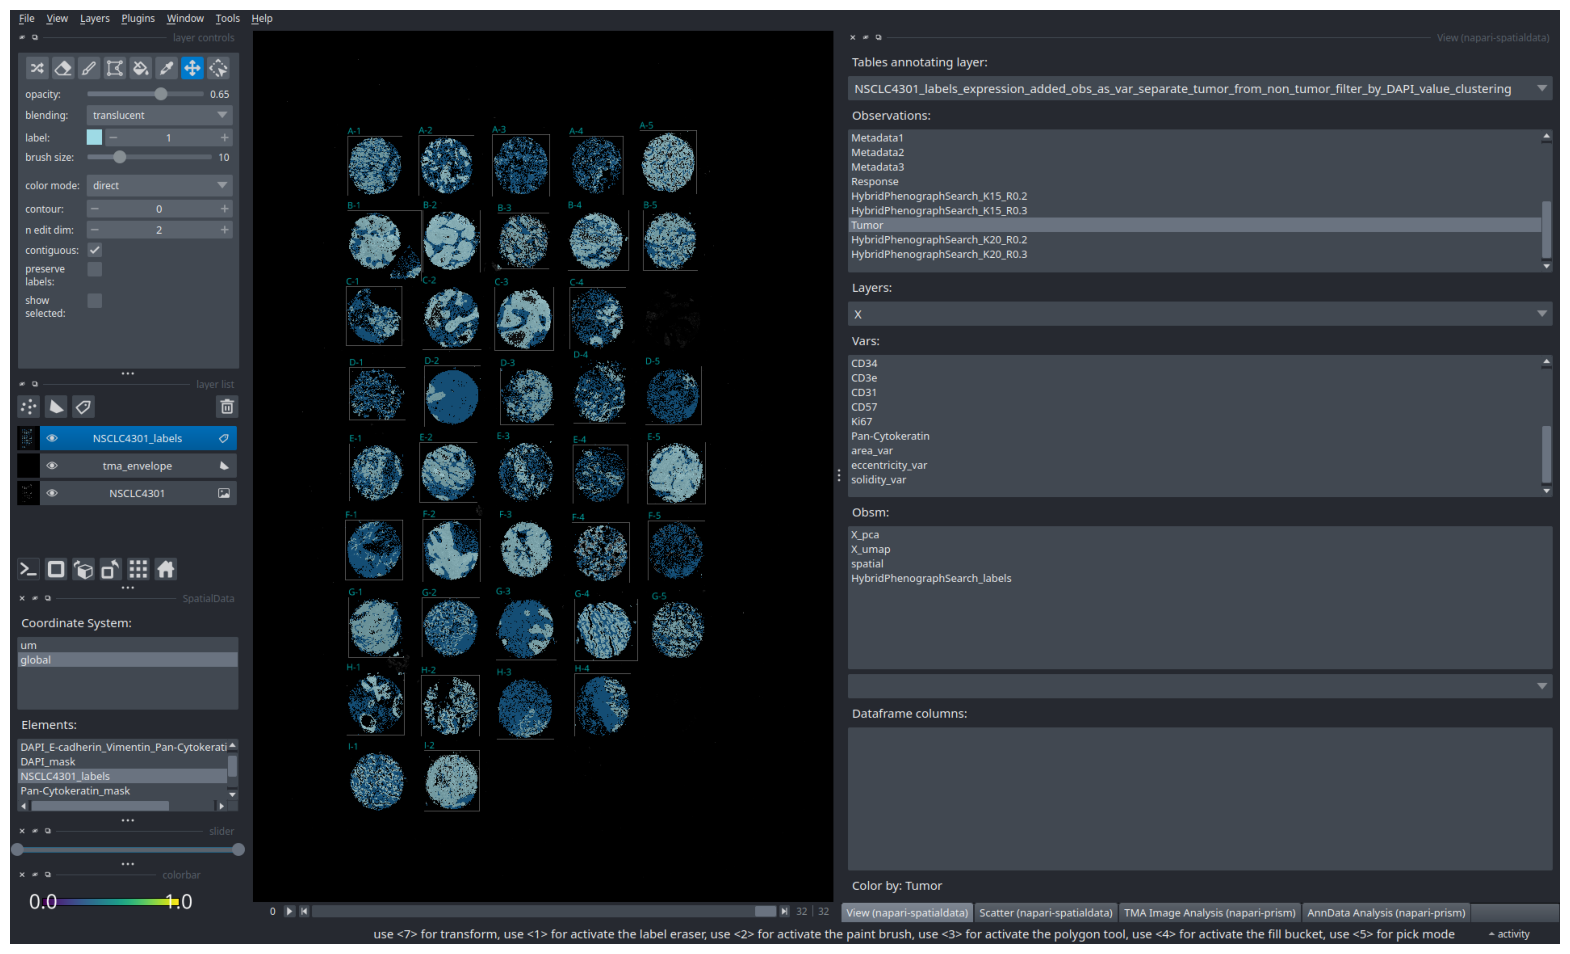Switch to AnnData Analysis tab
The height and width of the screenshot is (954, 1570).
point(1386,913)
